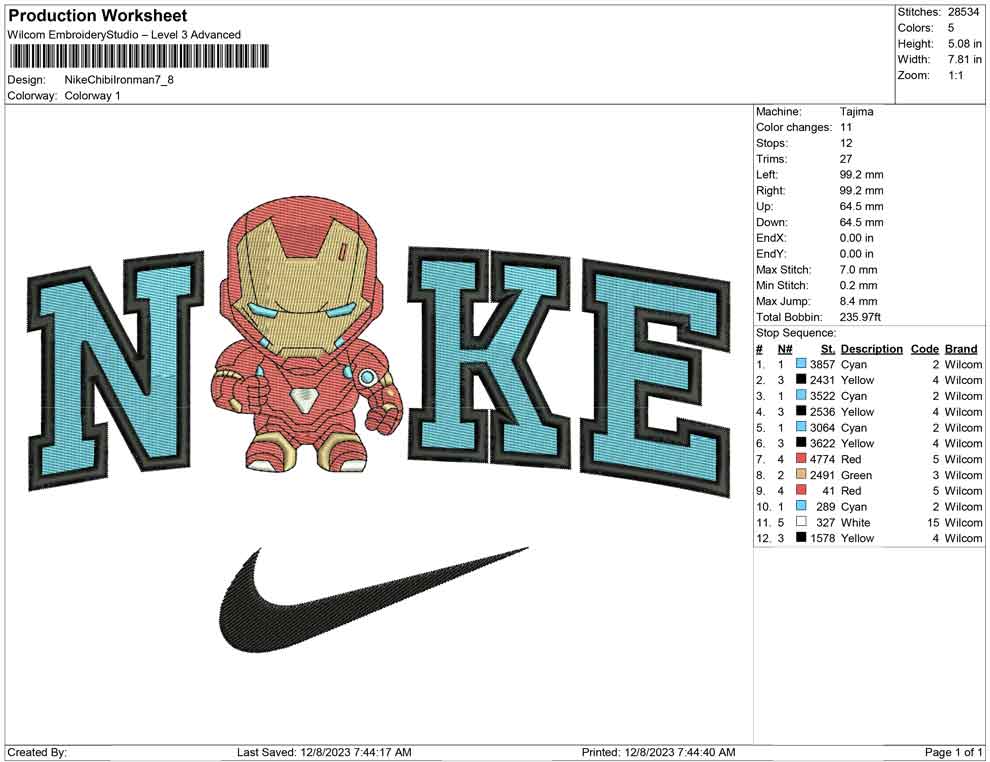Click the embroidered letter K
The width and height of the screenshot is (990, 762).
[x=489, y=357]
